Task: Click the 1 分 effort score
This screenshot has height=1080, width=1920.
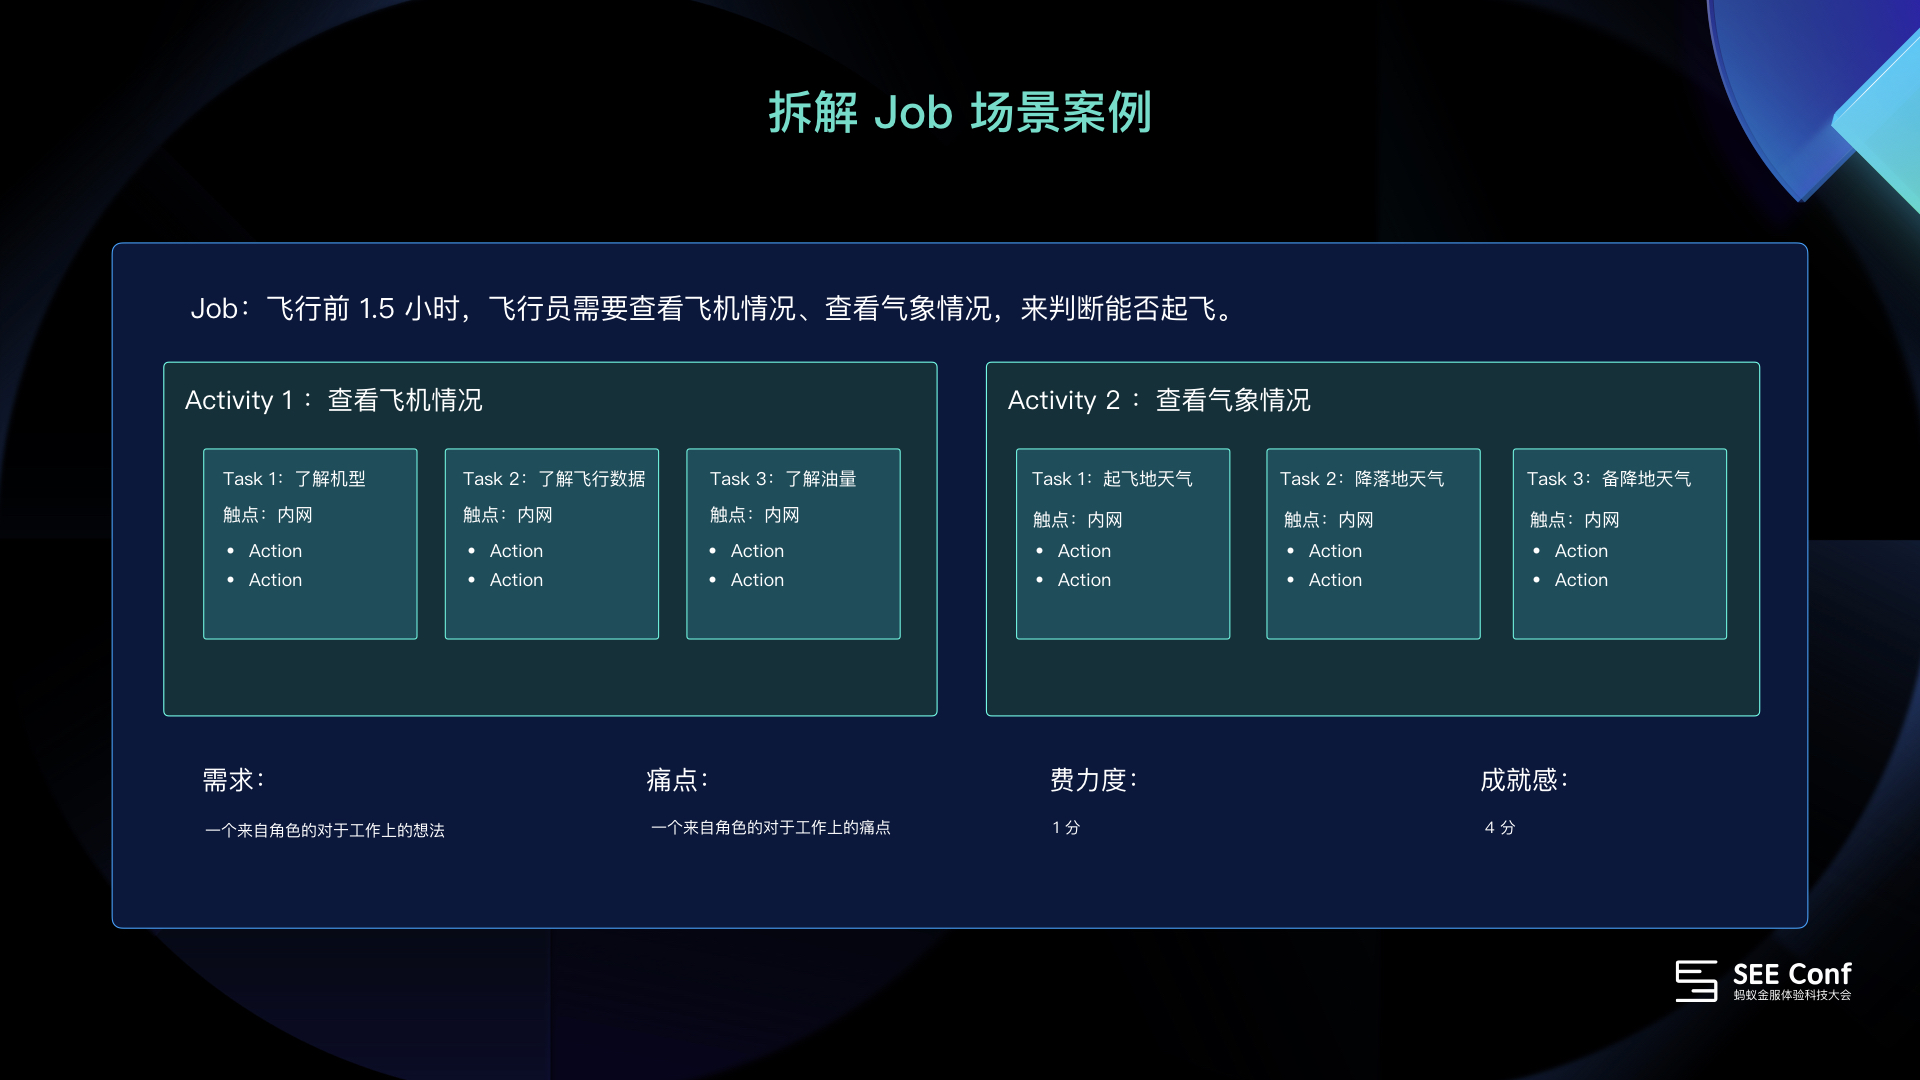Action: pyautogui.click(x=1066, y=828)
